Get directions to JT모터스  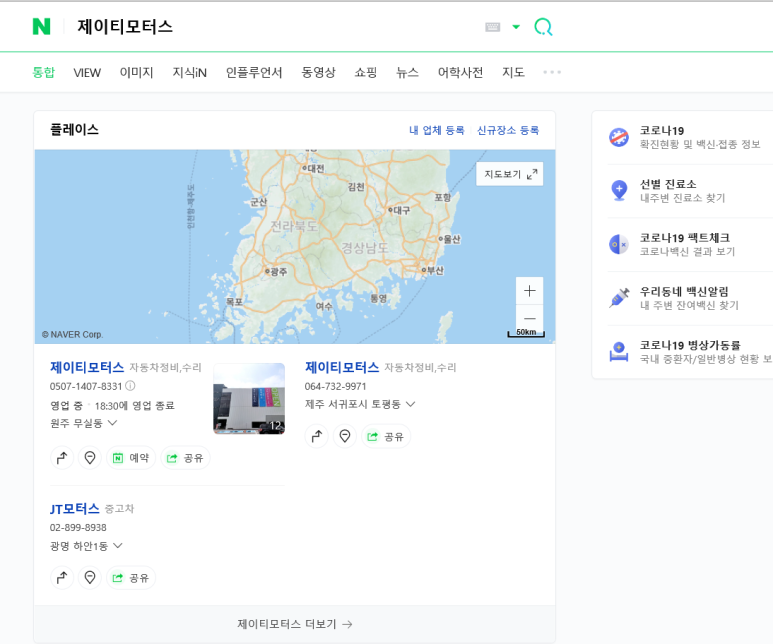click(62, 577)
